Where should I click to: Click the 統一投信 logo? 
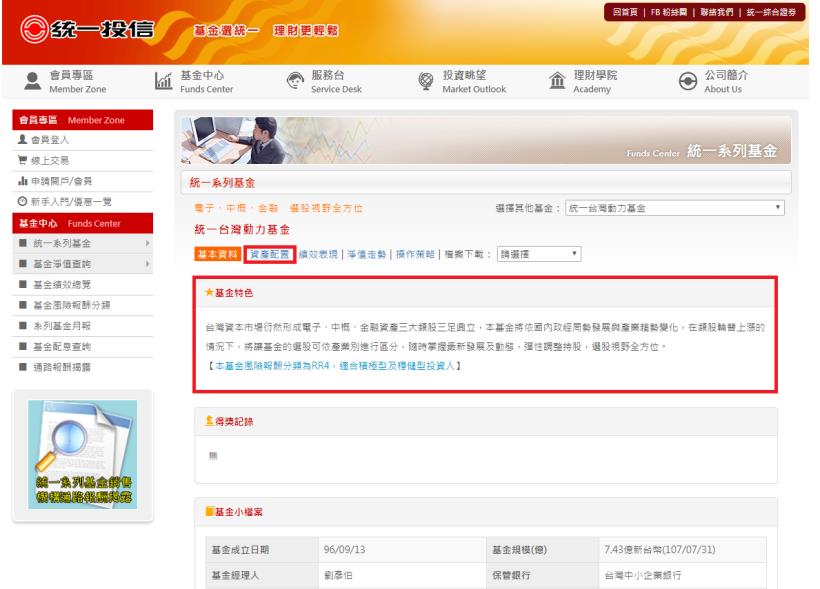click(x=88, y=30)
